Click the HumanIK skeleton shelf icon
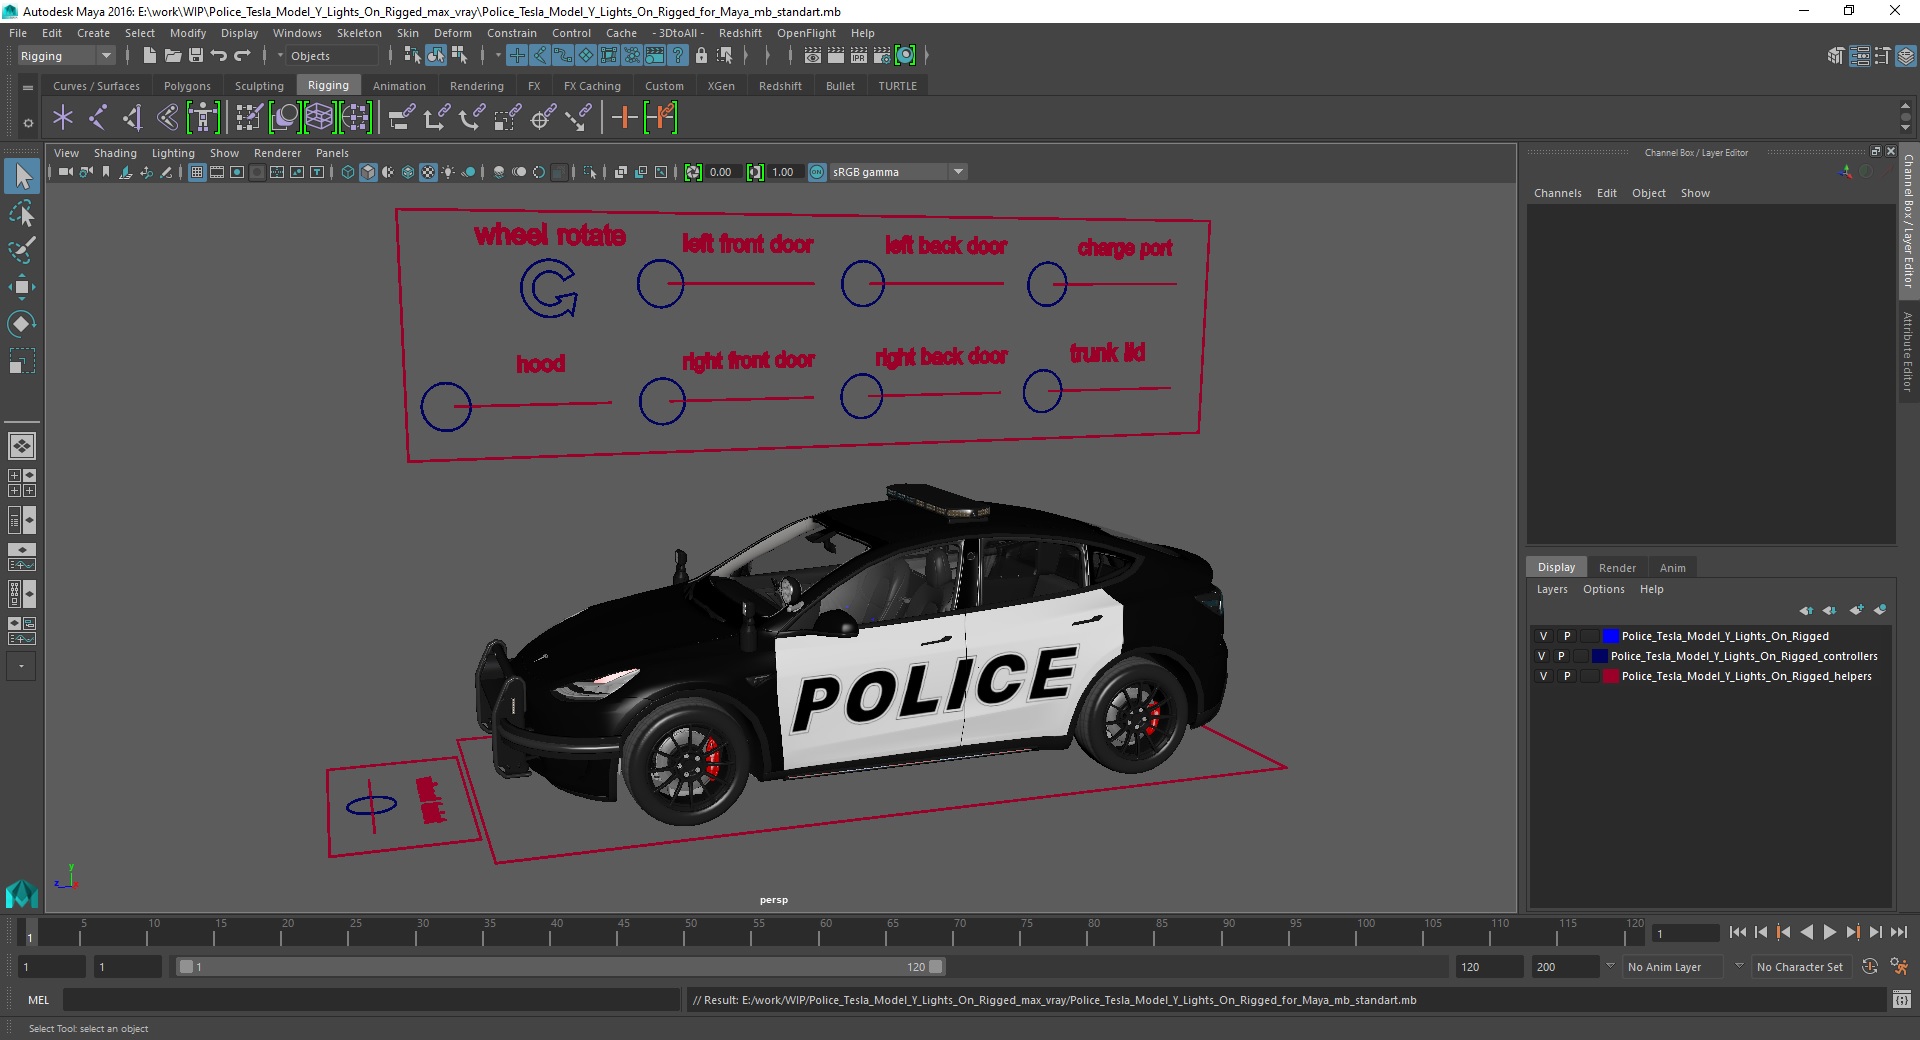The width and height of the screenshot is (1920, 1040). tap(203, 118)
